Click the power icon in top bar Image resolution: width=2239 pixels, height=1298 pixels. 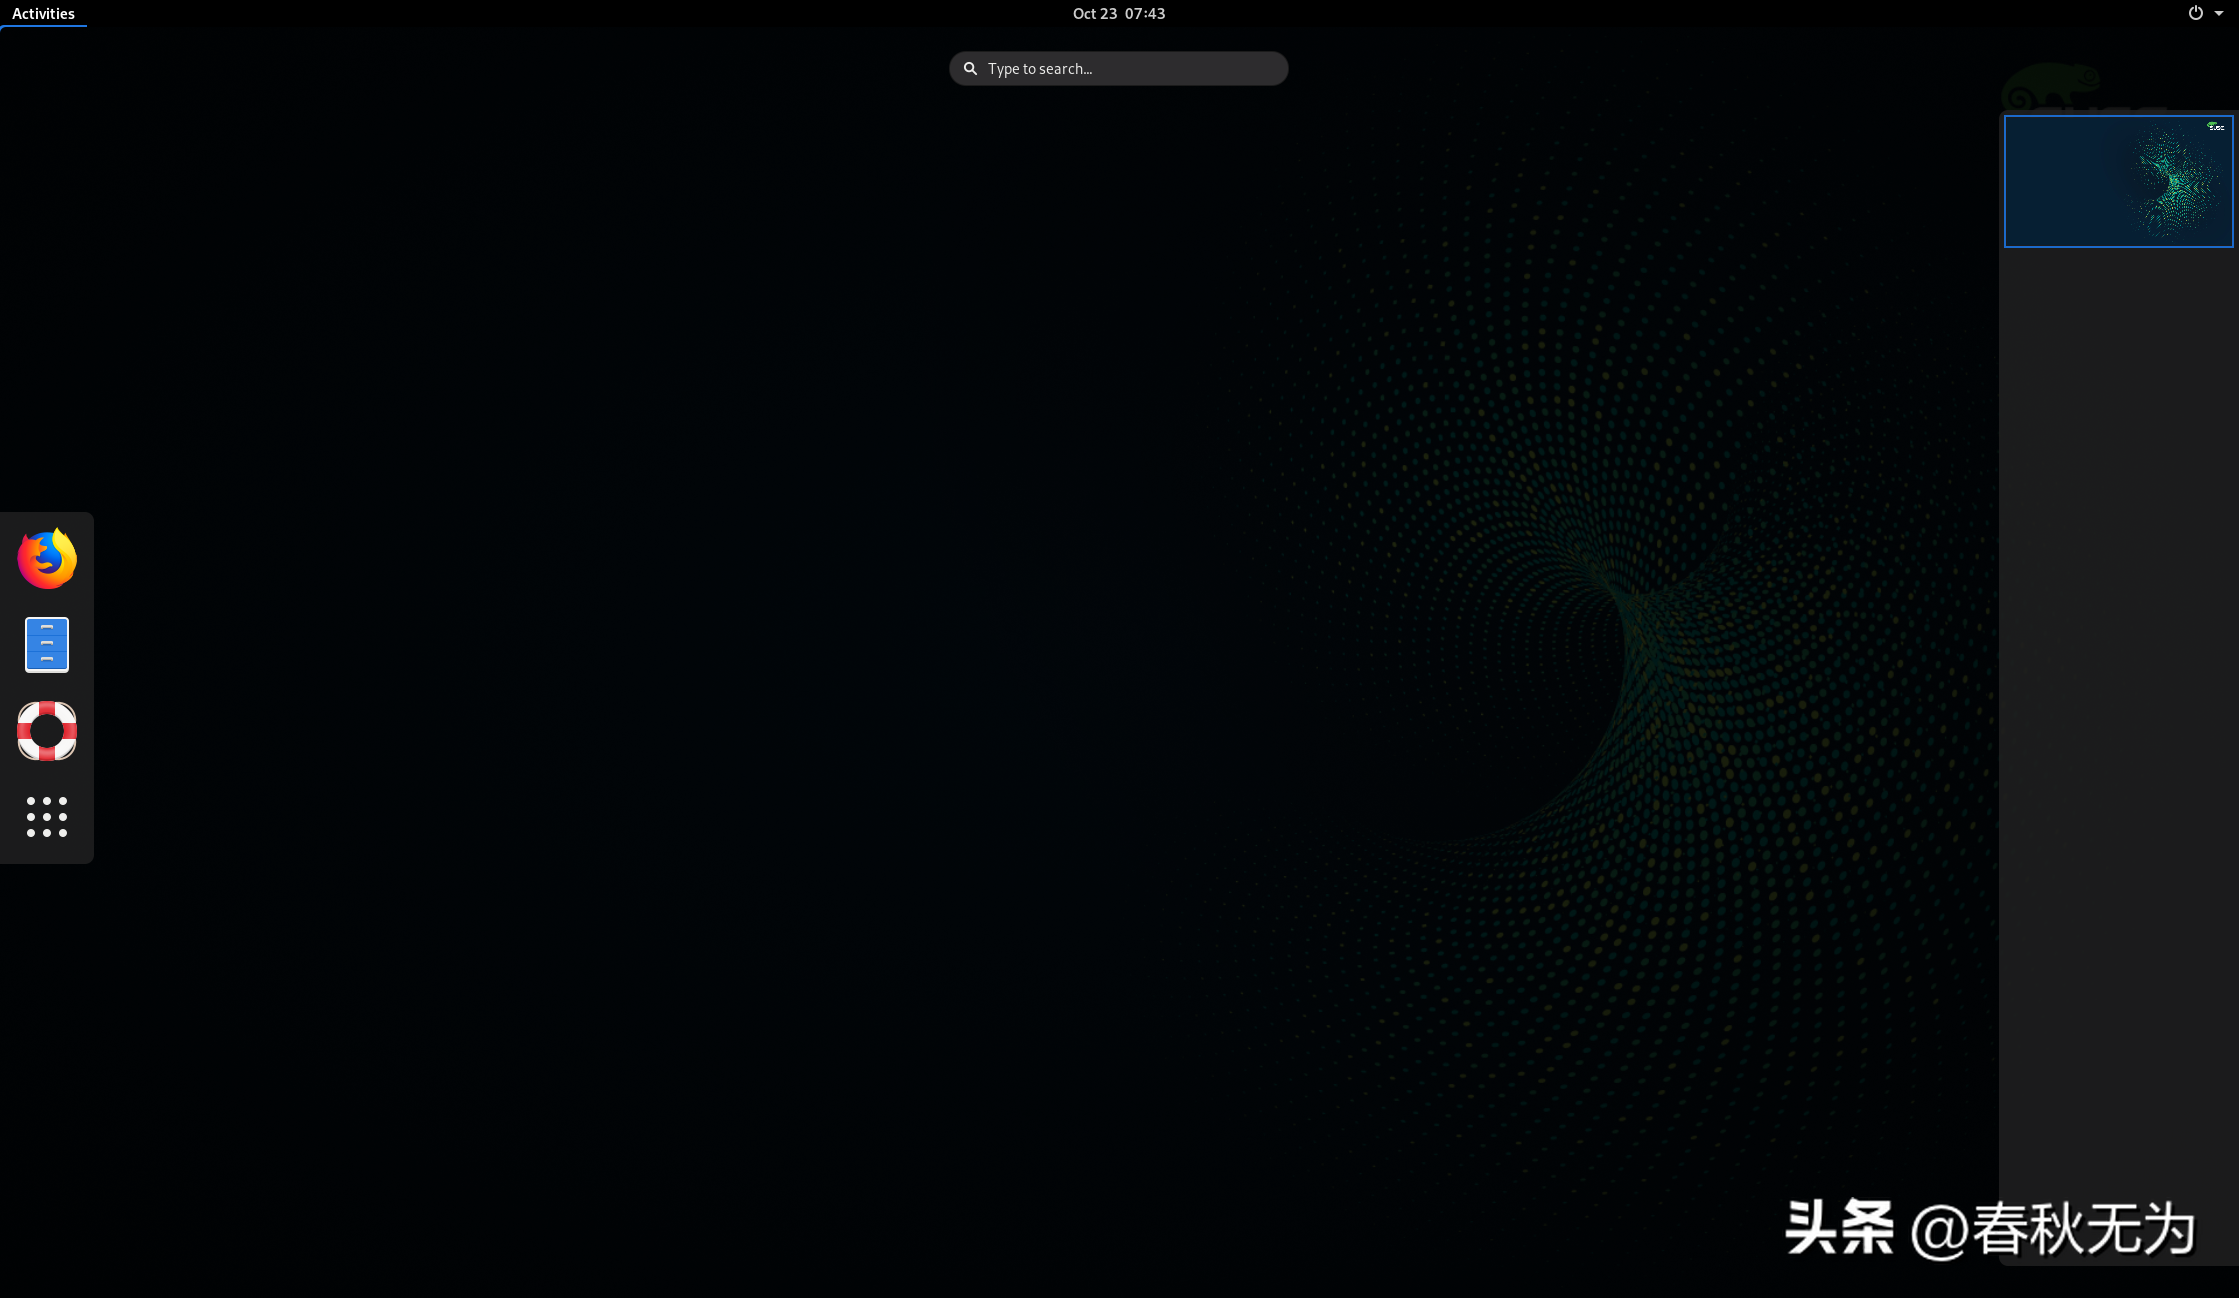2195,13
